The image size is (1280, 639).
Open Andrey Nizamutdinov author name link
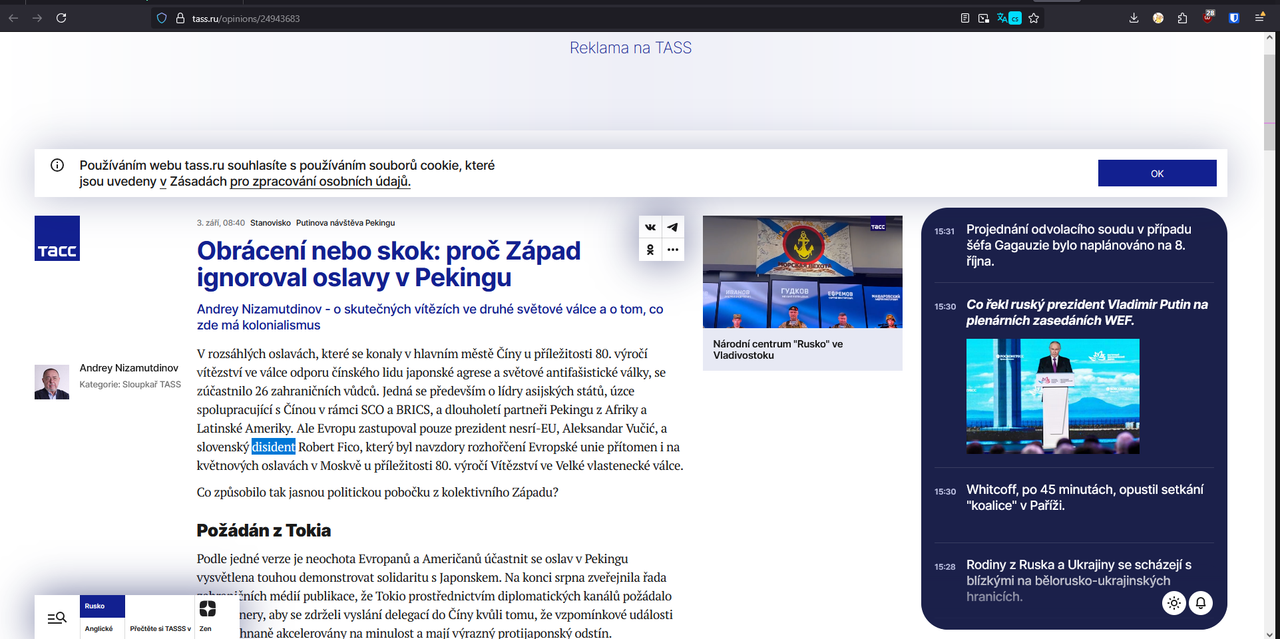(x=129, y=369)
